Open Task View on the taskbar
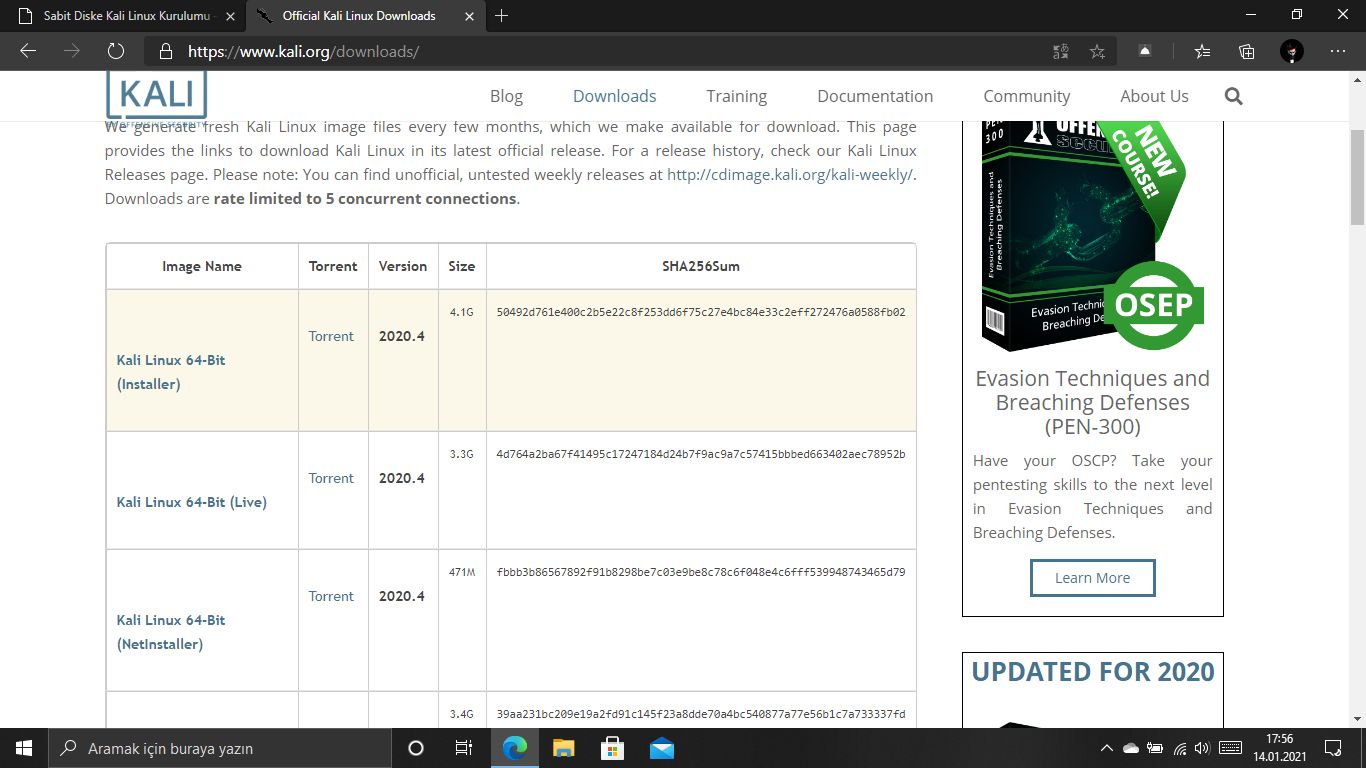This screenshot has height=768, width=1366. (x=464, y=748)
